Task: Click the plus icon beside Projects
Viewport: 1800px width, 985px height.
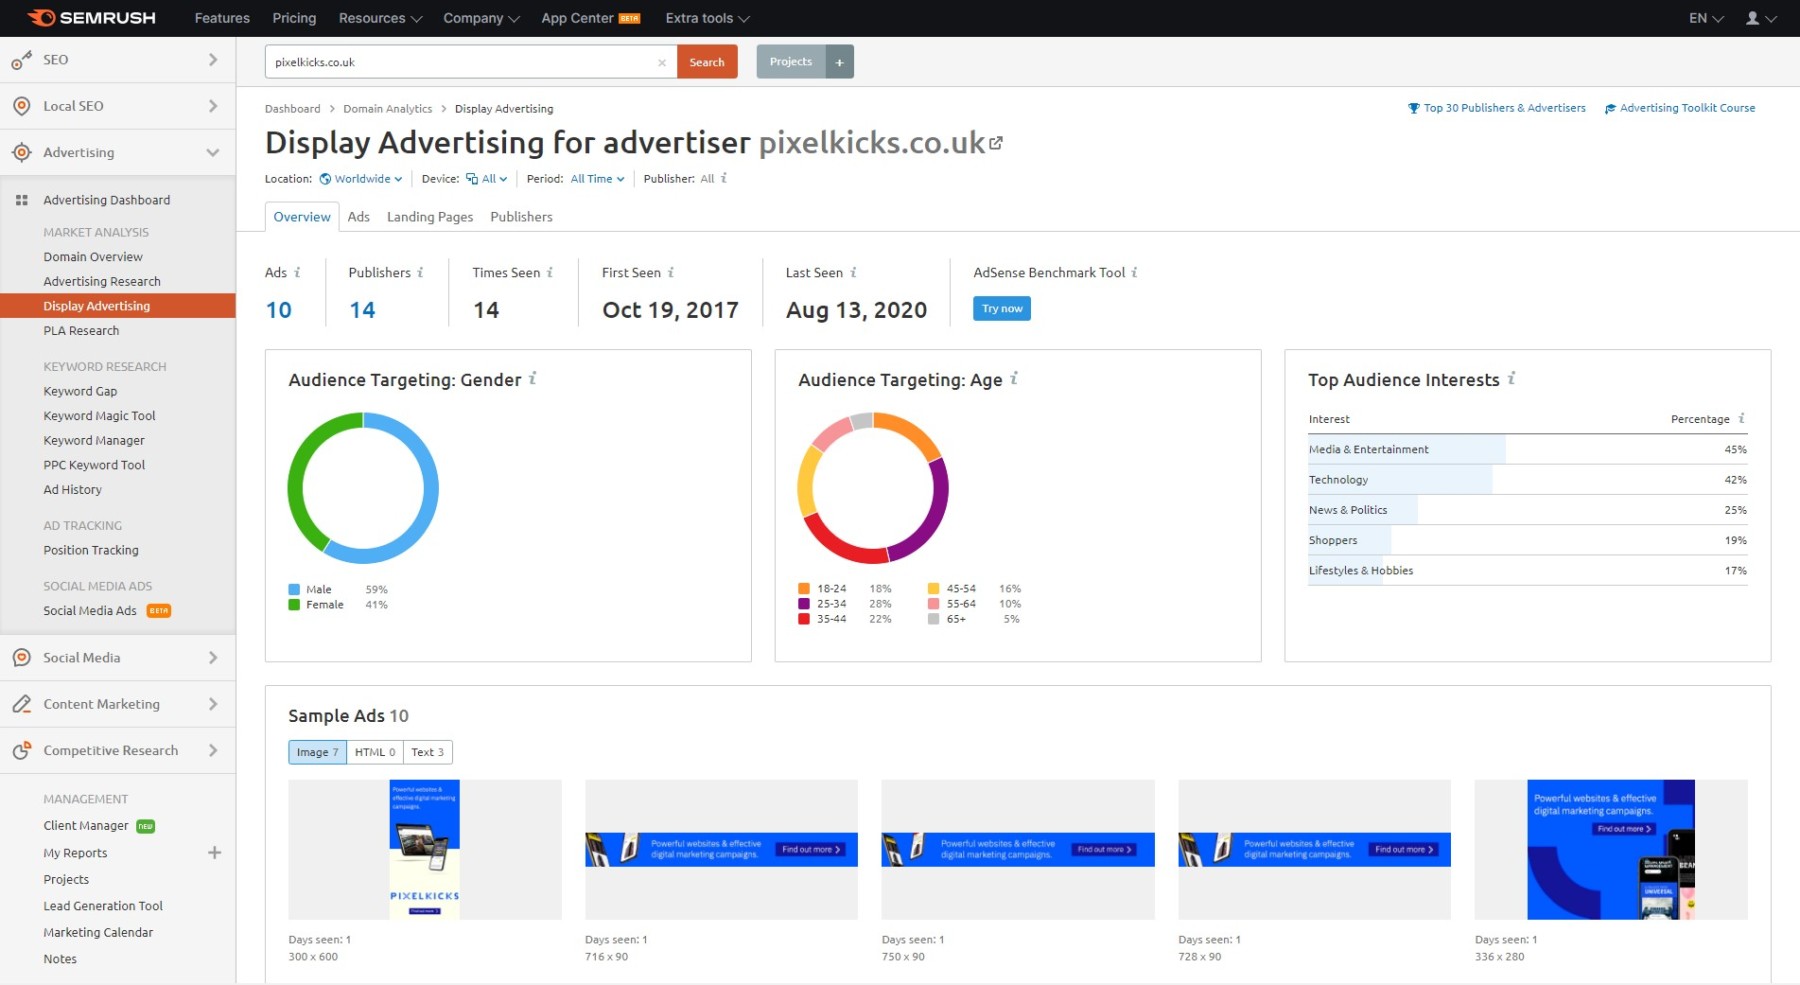Action: [x=840, y=62]
